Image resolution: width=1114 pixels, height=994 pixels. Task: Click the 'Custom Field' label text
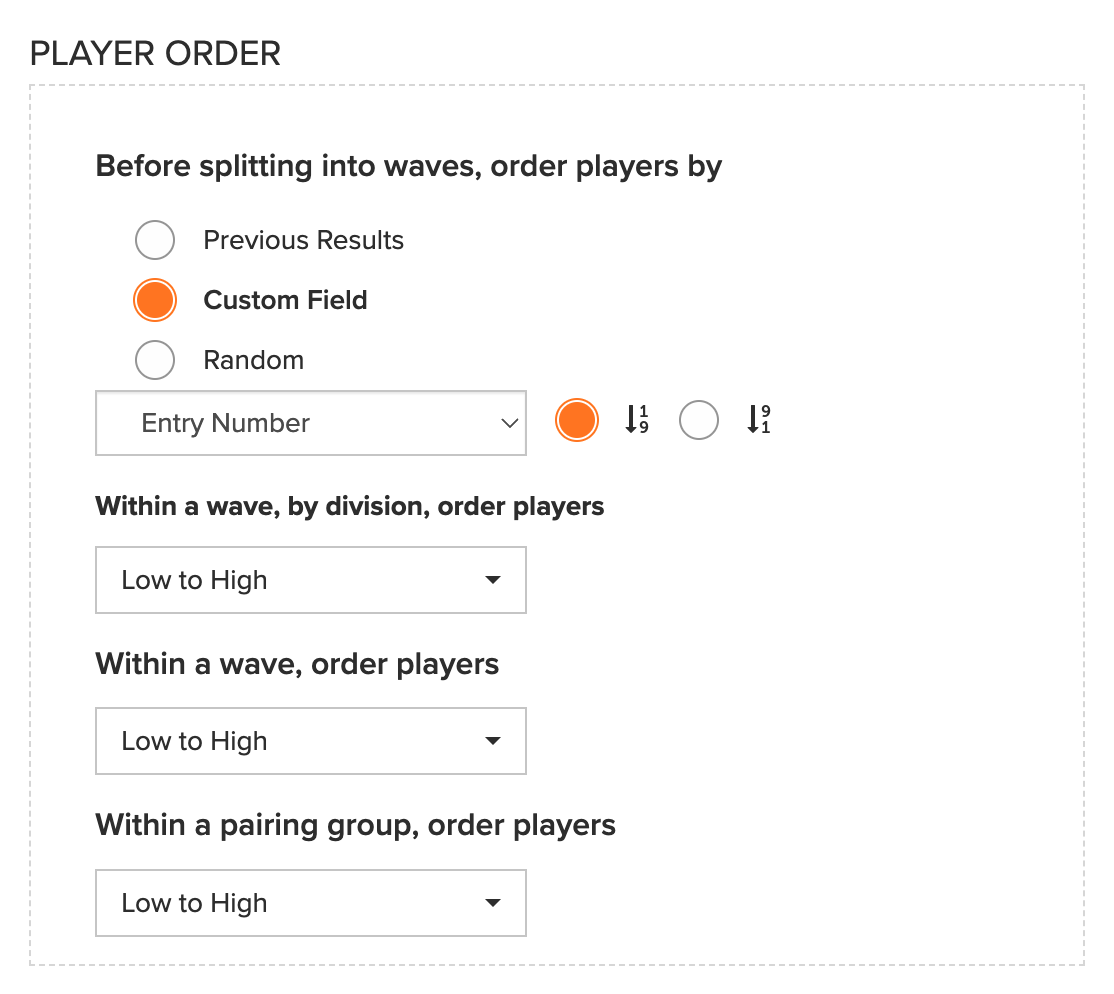click(x=286, y=300)
